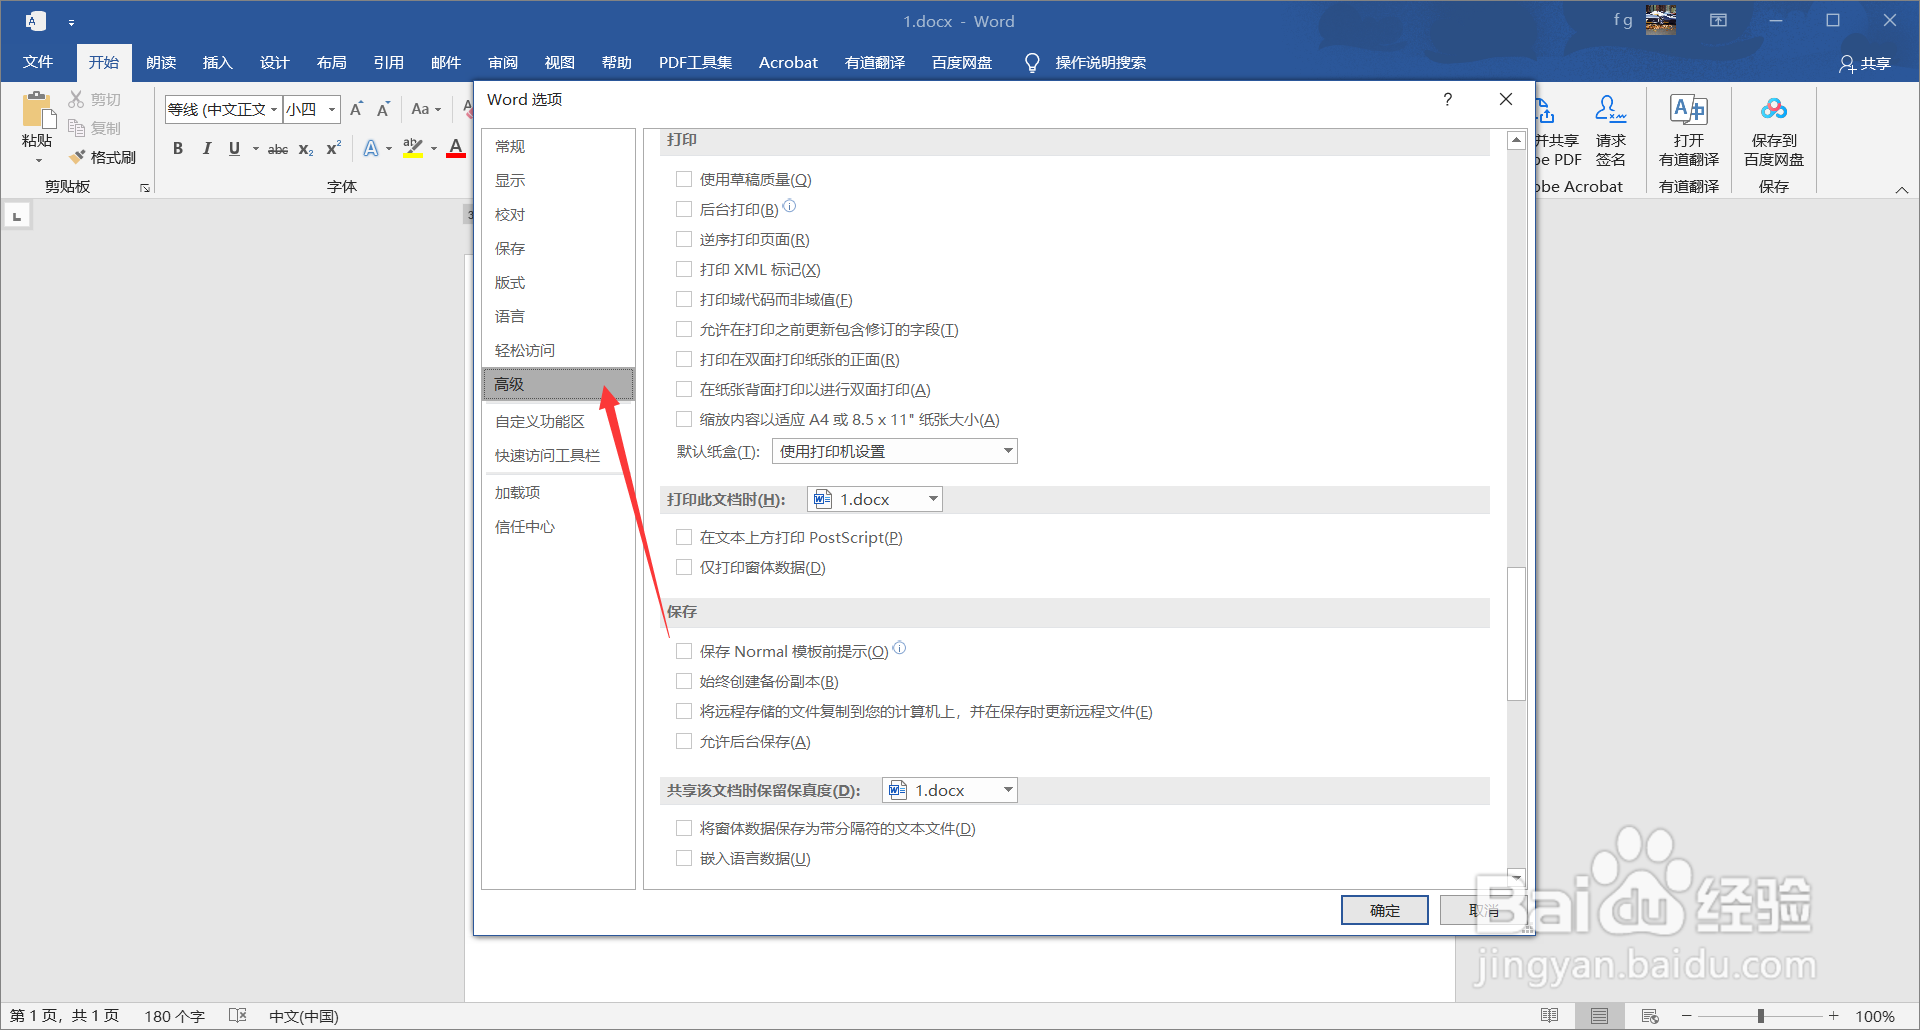Switch to the 插入 ribbon tab
Viewport: 1920px width, 1030px height.
(x=217, y=62)
